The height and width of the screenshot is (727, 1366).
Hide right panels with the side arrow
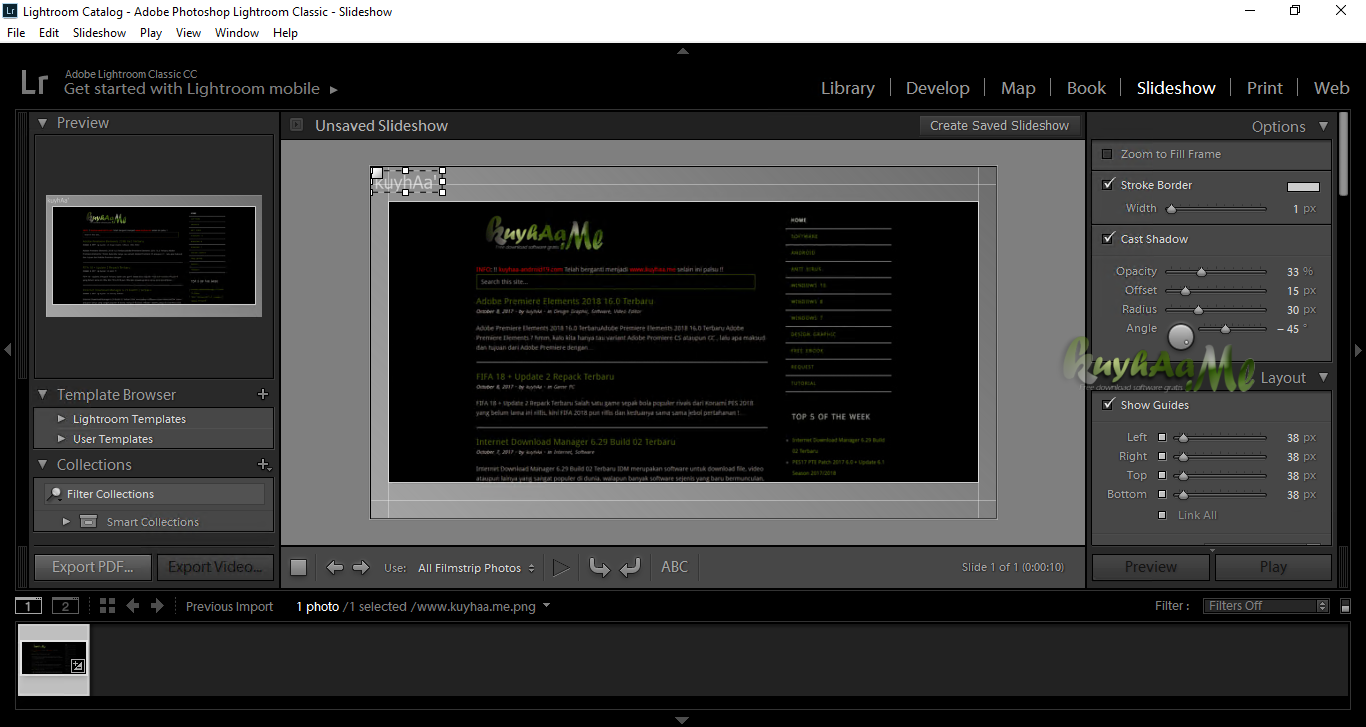tap(1358, 350)
